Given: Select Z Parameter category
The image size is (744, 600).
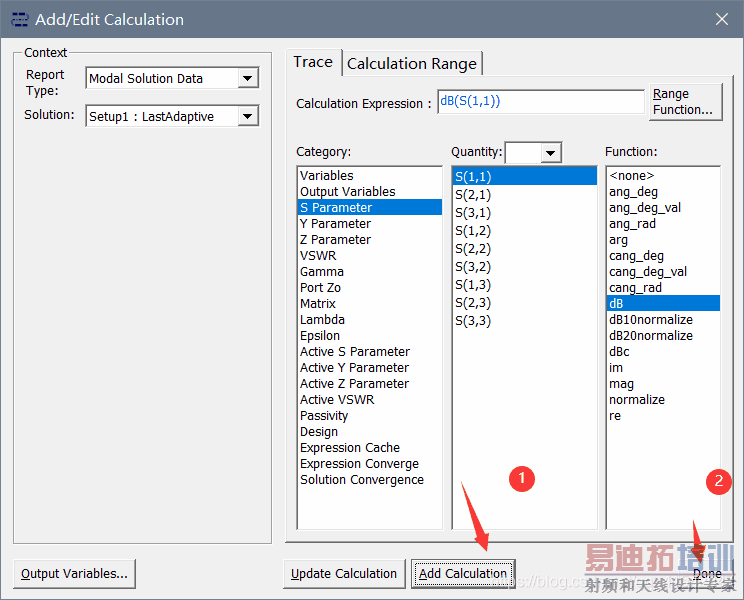Looking at the screenshot, I should [370, 240].
